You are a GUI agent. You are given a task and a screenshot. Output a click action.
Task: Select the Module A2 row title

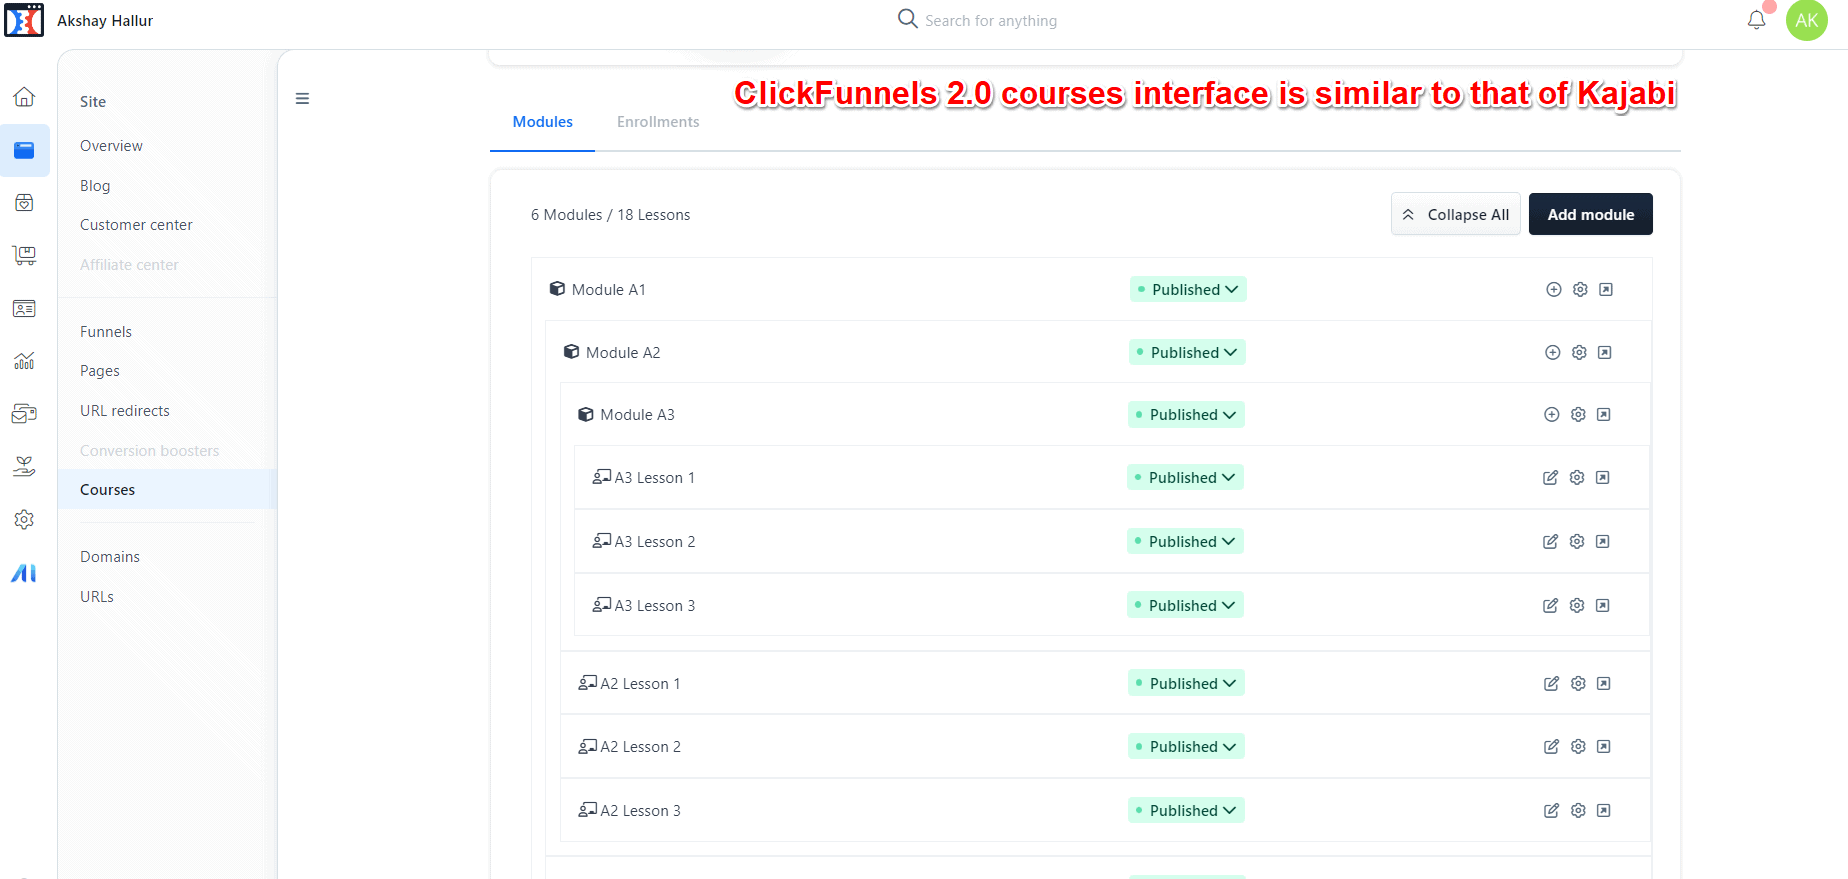click(623, 353)
